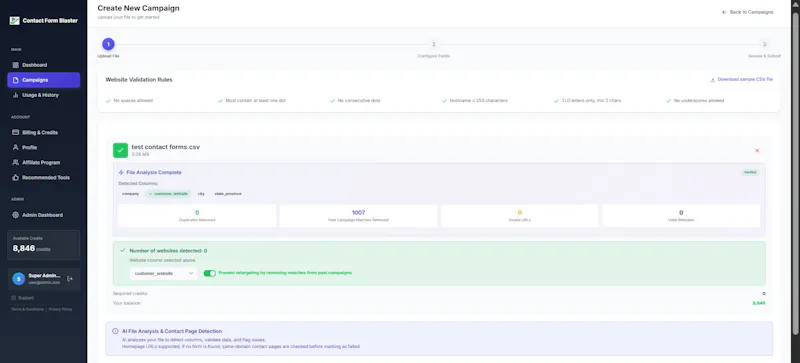Viewport: 800px width, 363px height.
Task: Click the Profile person icon
Action: 15,148
